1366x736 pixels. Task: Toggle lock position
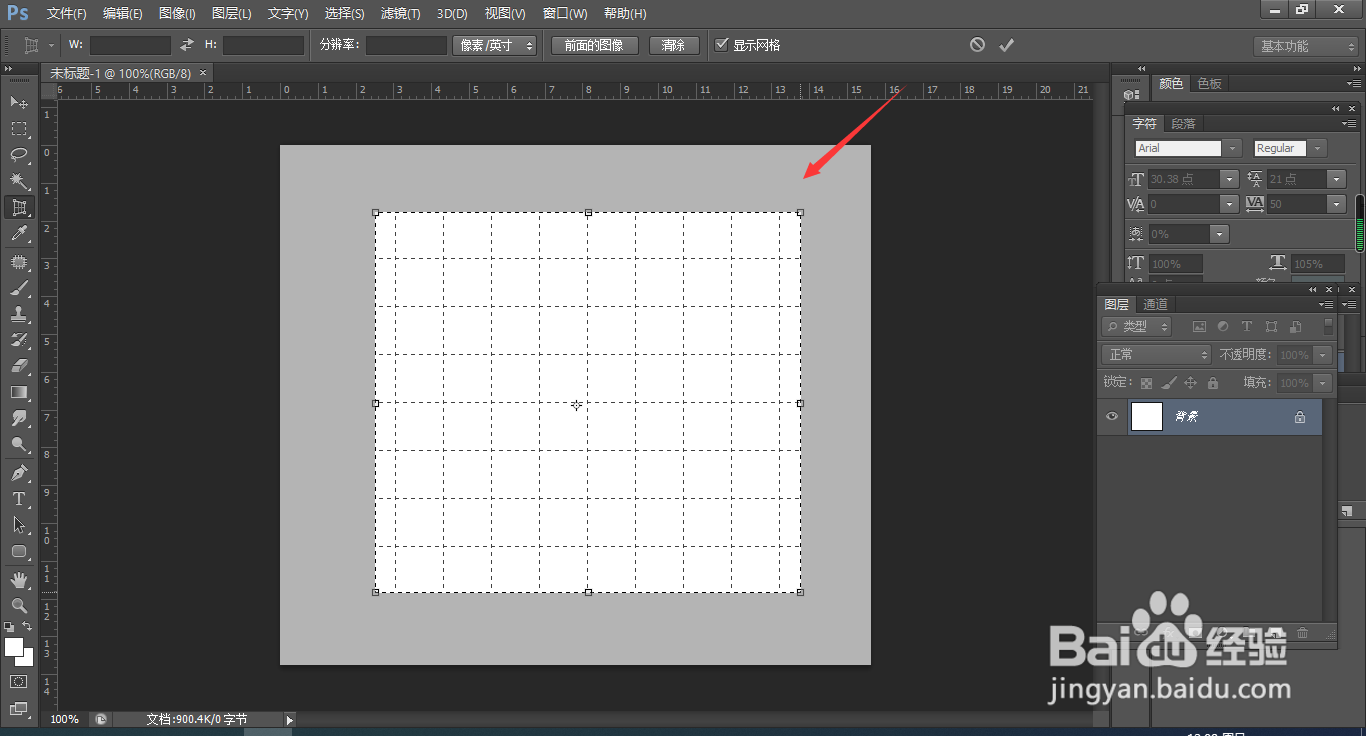point(1190,383)
